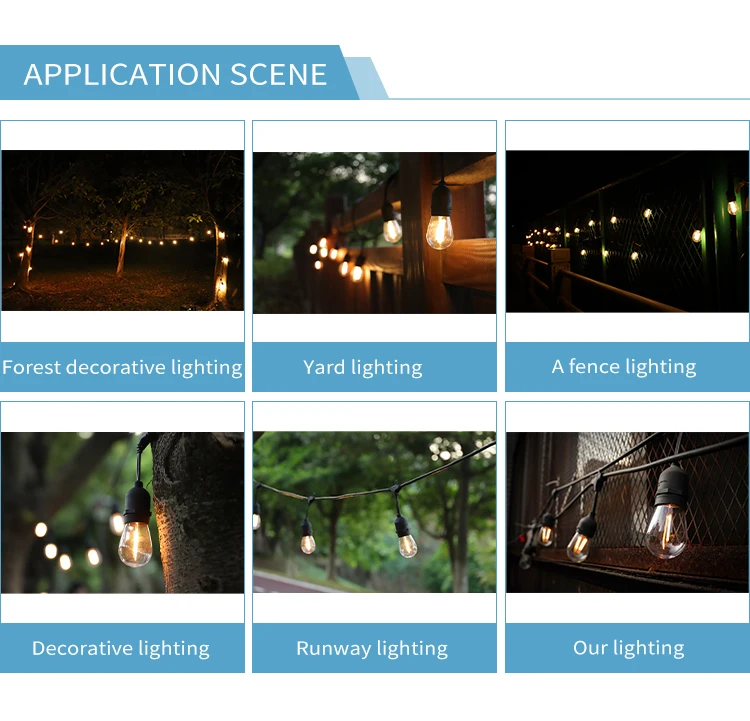Image resolution: width=750 pixels, height=721 pixels.
Task: Click the nearest clear bulb in Our lighting photo
Action: click(x=667, y=532)
